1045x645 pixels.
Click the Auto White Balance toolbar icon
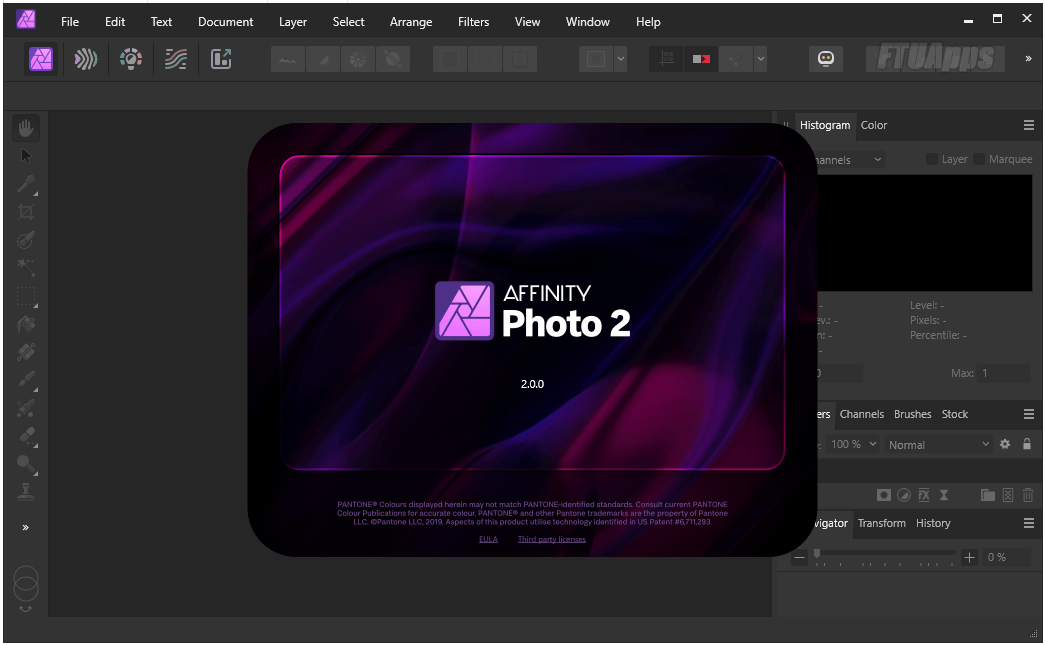pyautogui.click(x=393, y=59)
